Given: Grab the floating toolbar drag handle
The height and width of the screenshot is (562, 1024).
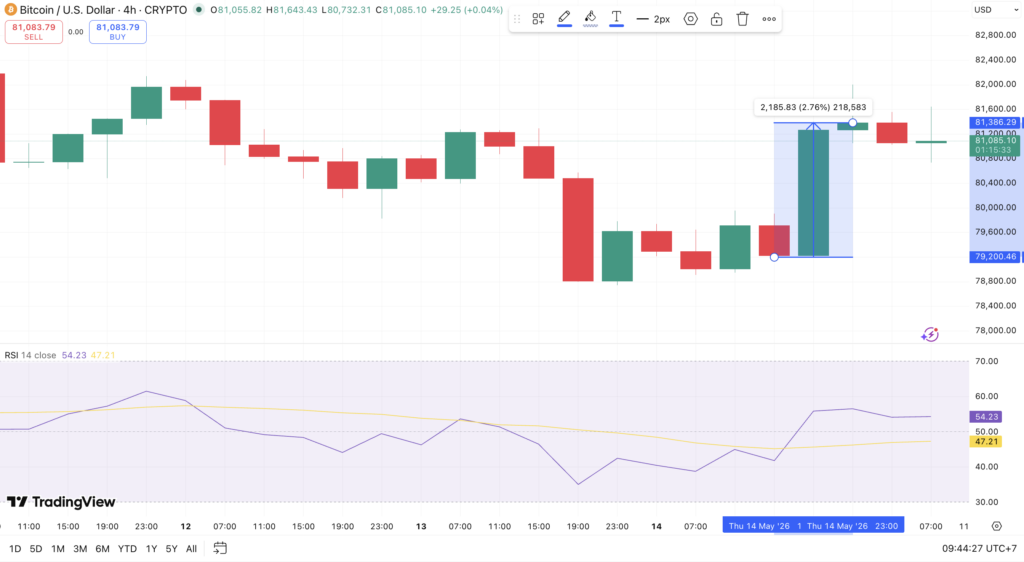Looking at the screenshot, I should tap(517, 19).
